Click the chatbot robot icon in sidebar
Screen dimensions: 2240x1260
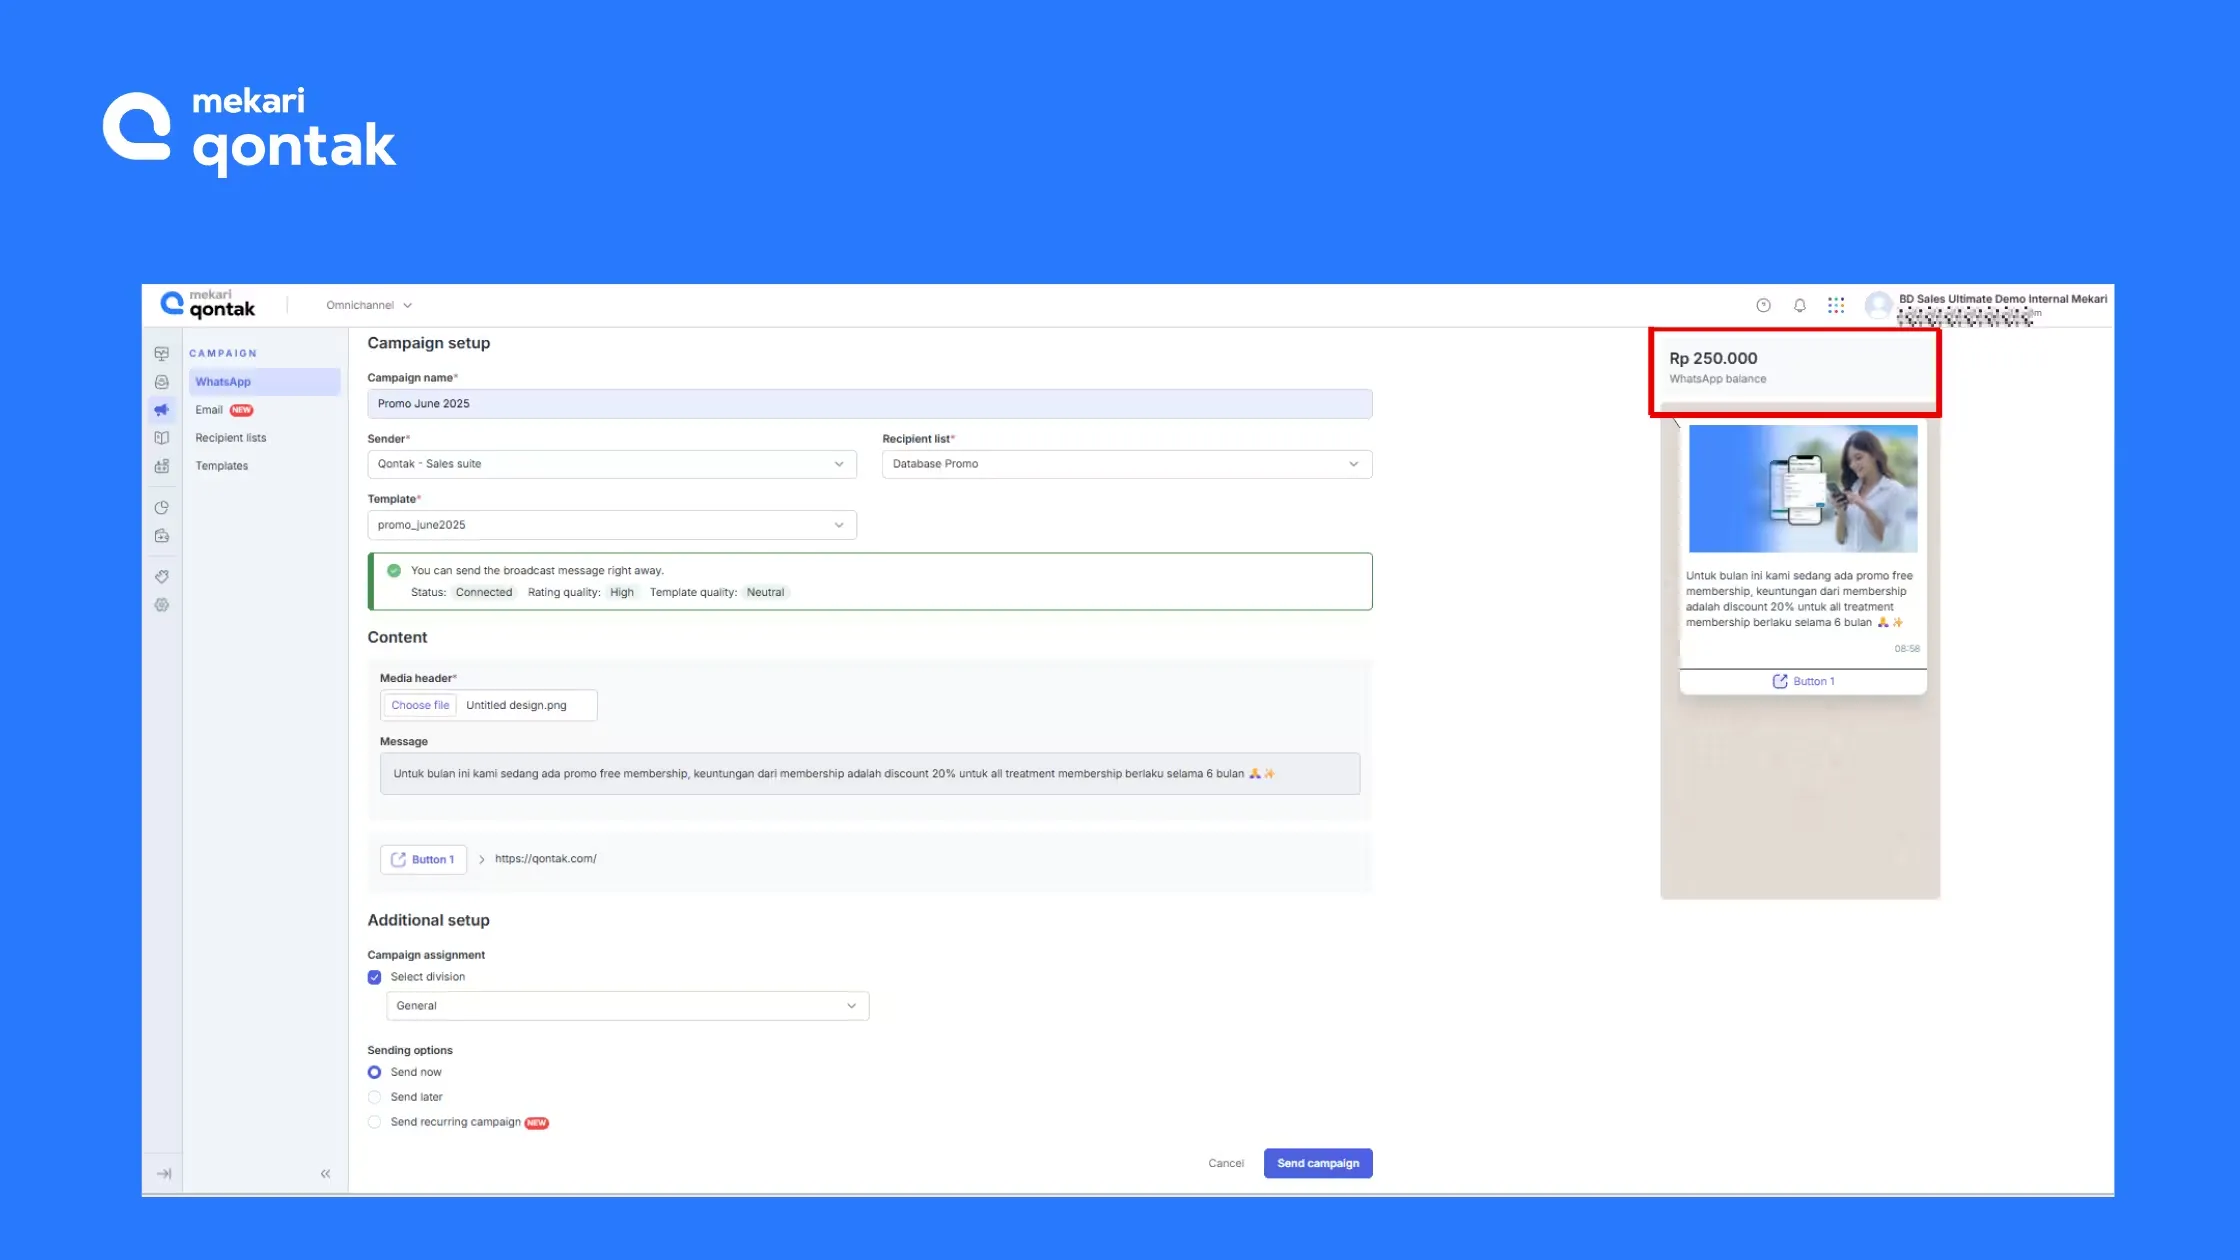(162, 466)
